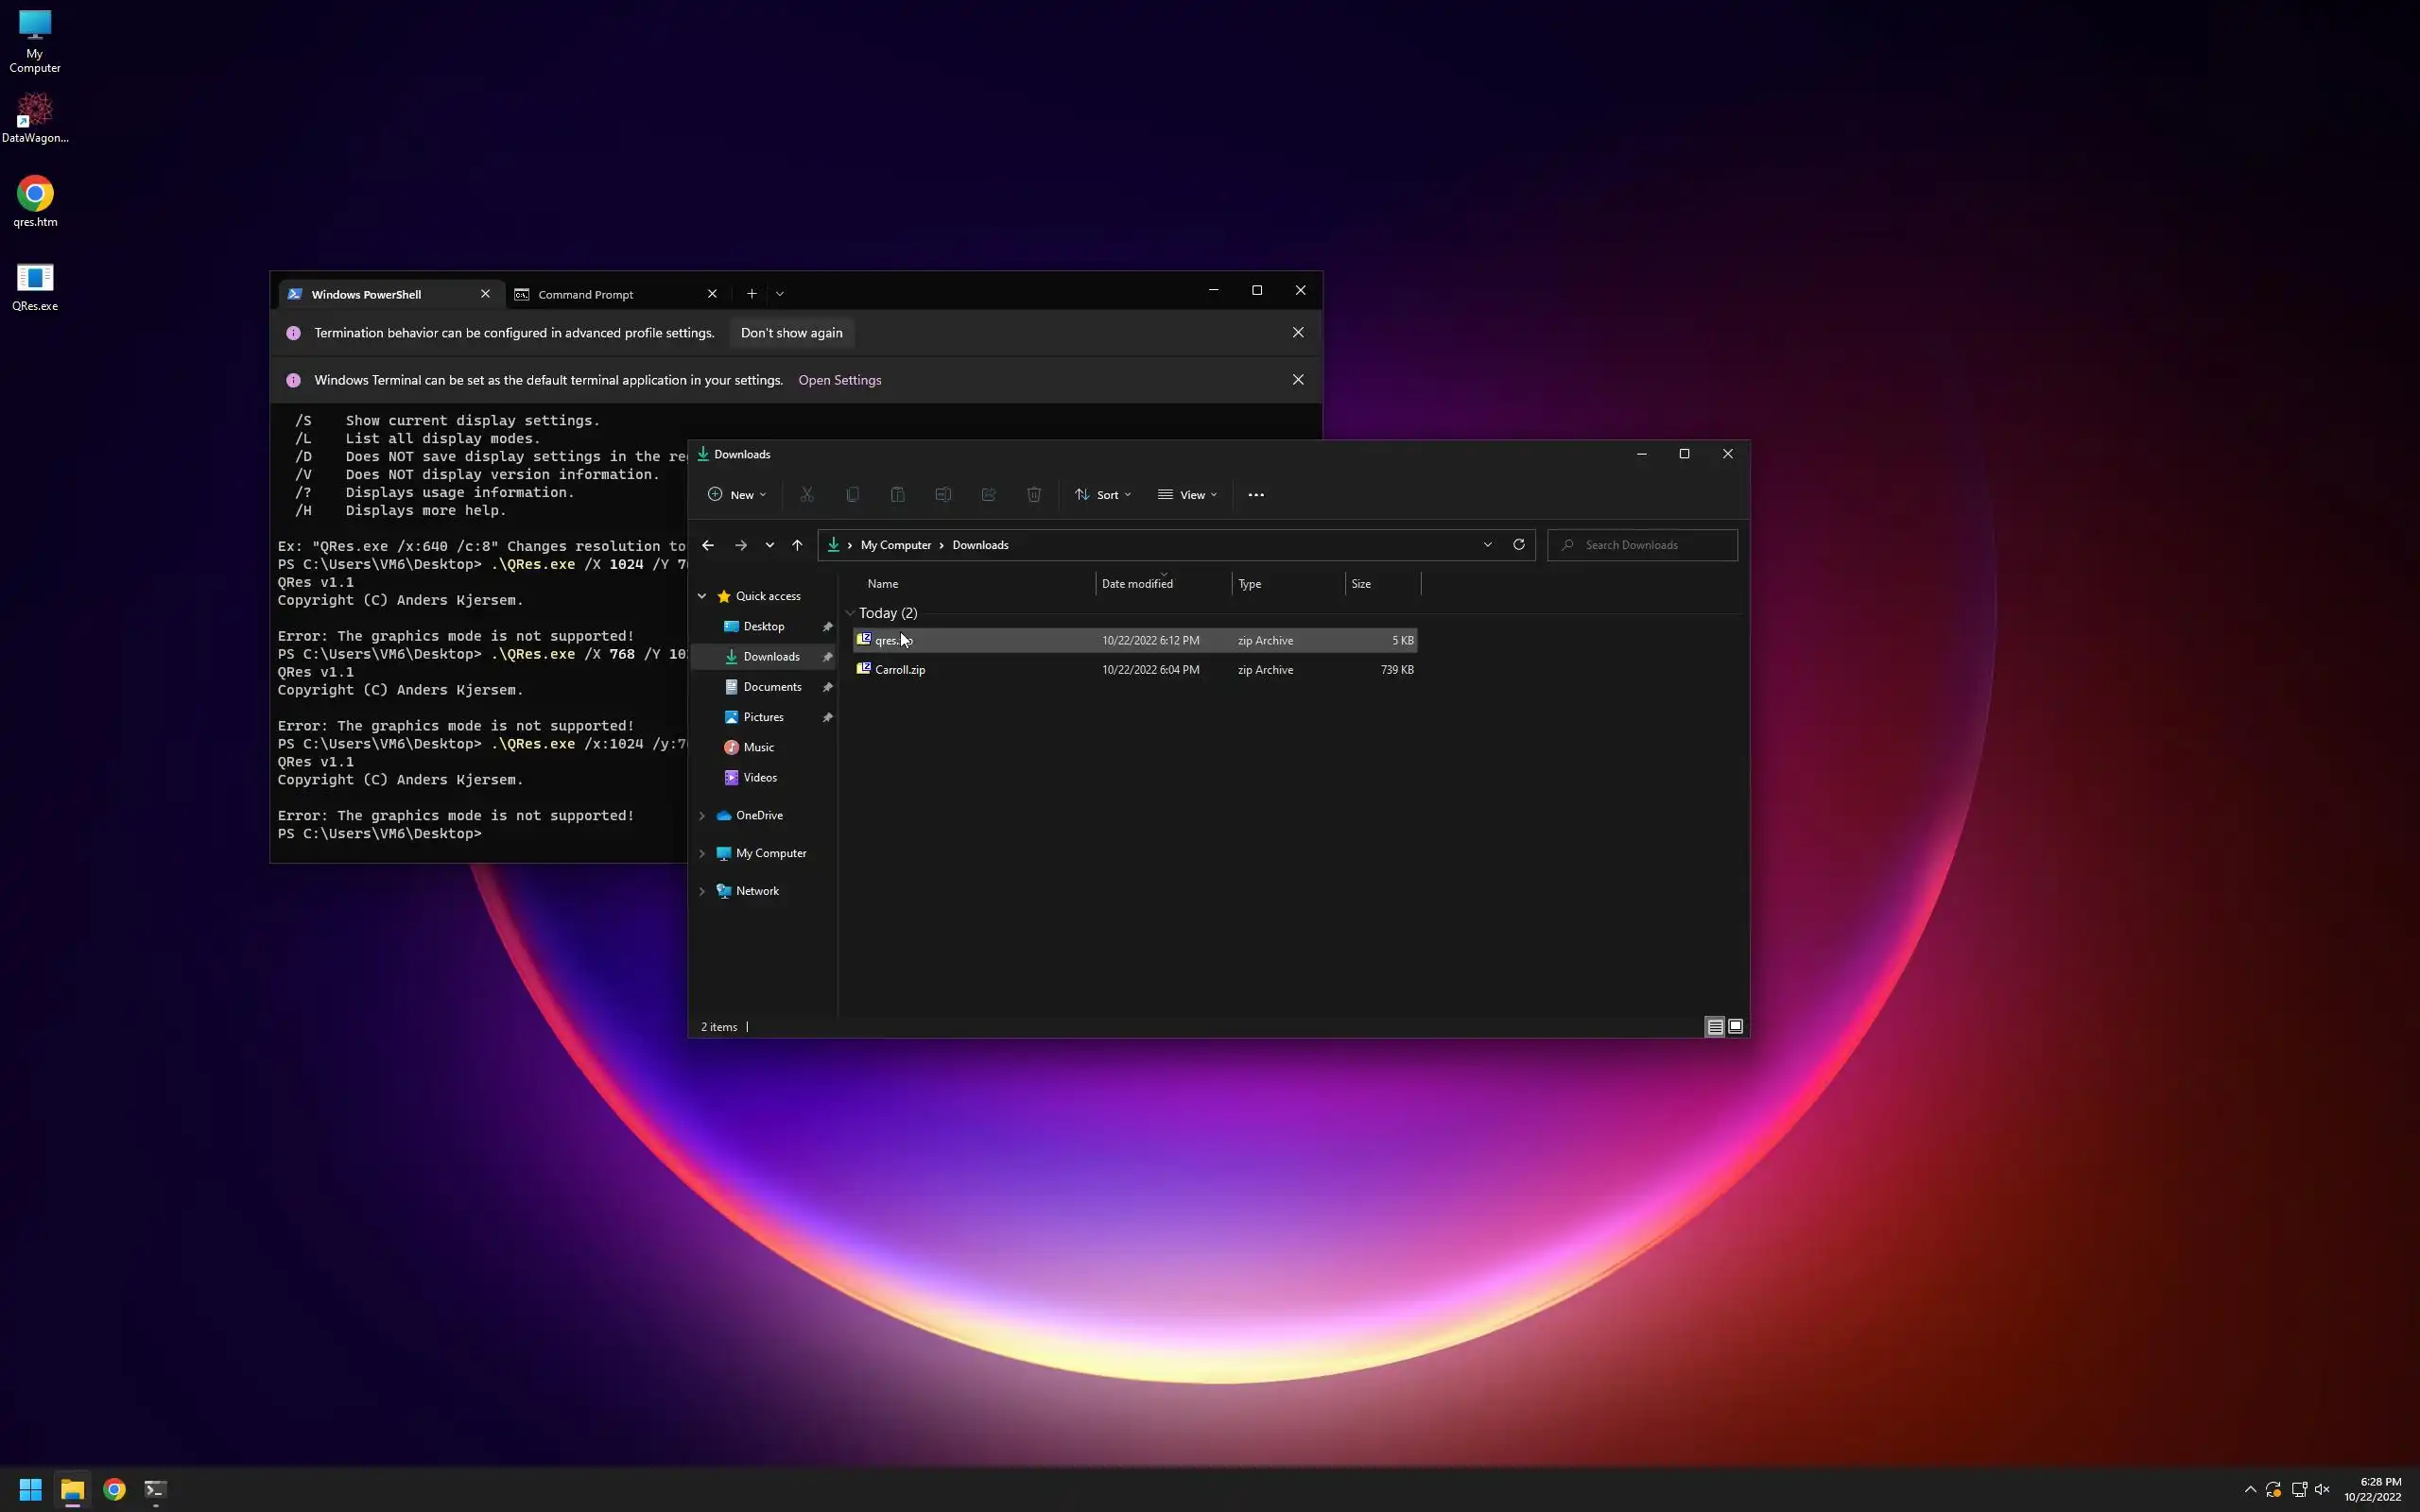Open the Sort dropdown
The width and height of the screenshot is (2420, 1512).
tap(1103, 495)
